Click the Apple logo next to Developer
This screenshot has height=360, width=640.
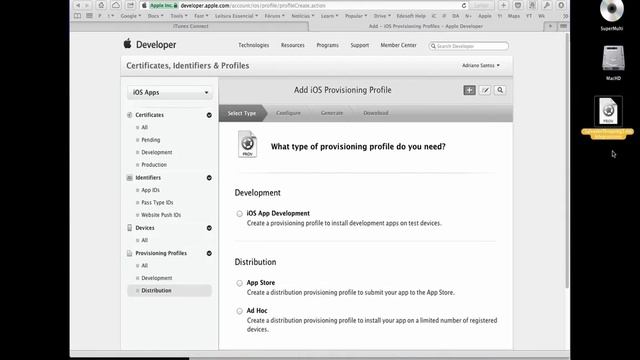(127, 44)
